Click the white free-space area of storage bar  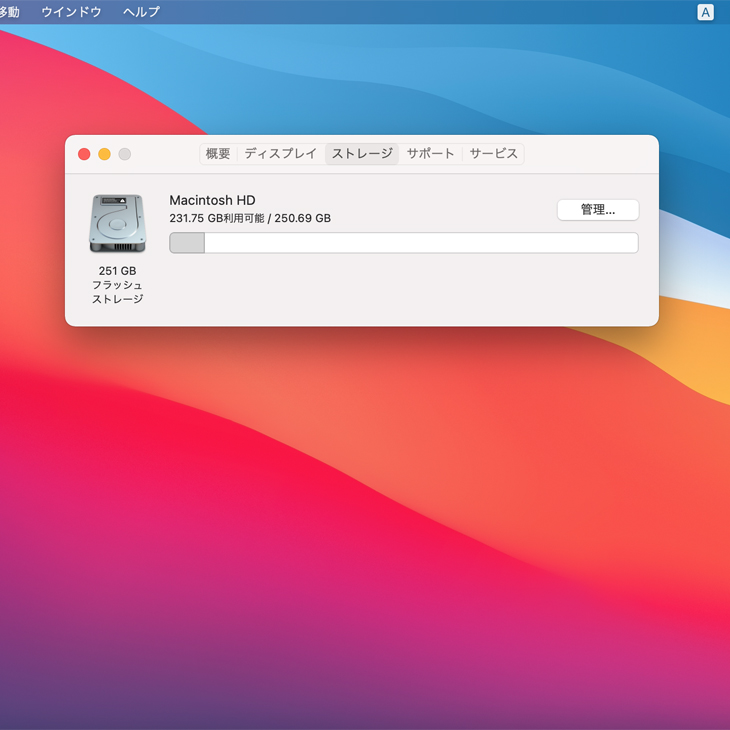[x=420, y=243]
